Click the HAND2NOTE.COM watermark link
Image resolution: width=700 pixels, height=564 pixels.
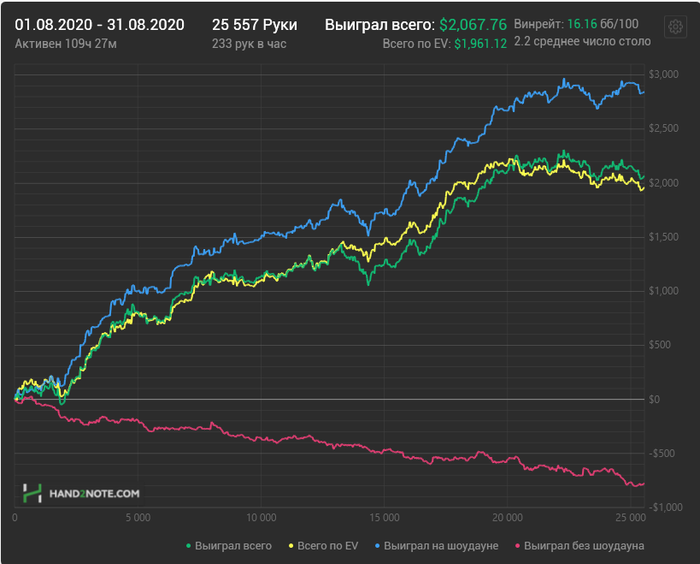point(94,493)
